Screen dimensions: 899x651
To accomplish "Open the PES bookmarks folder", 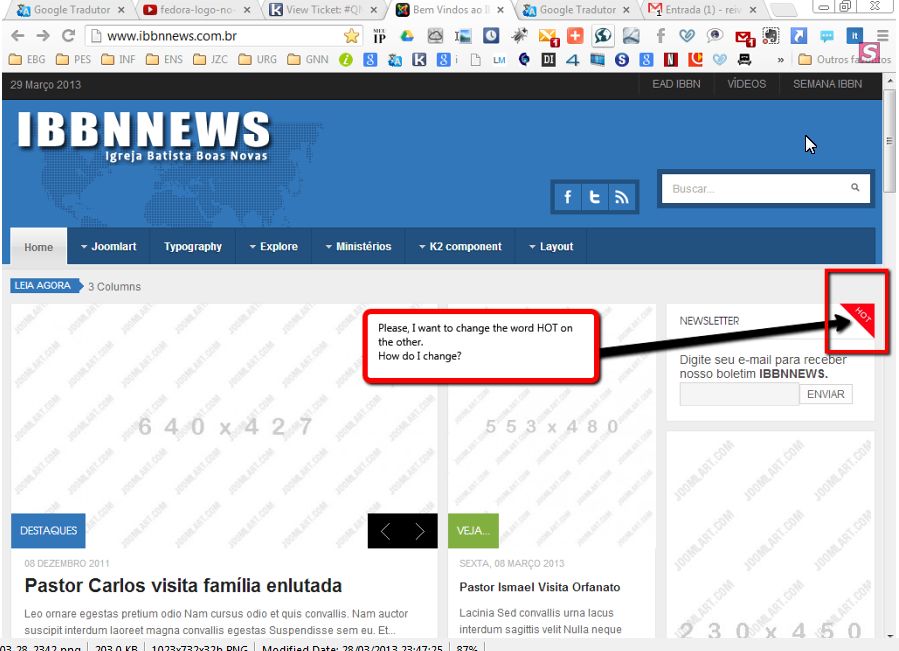I will tap(73, 60).
